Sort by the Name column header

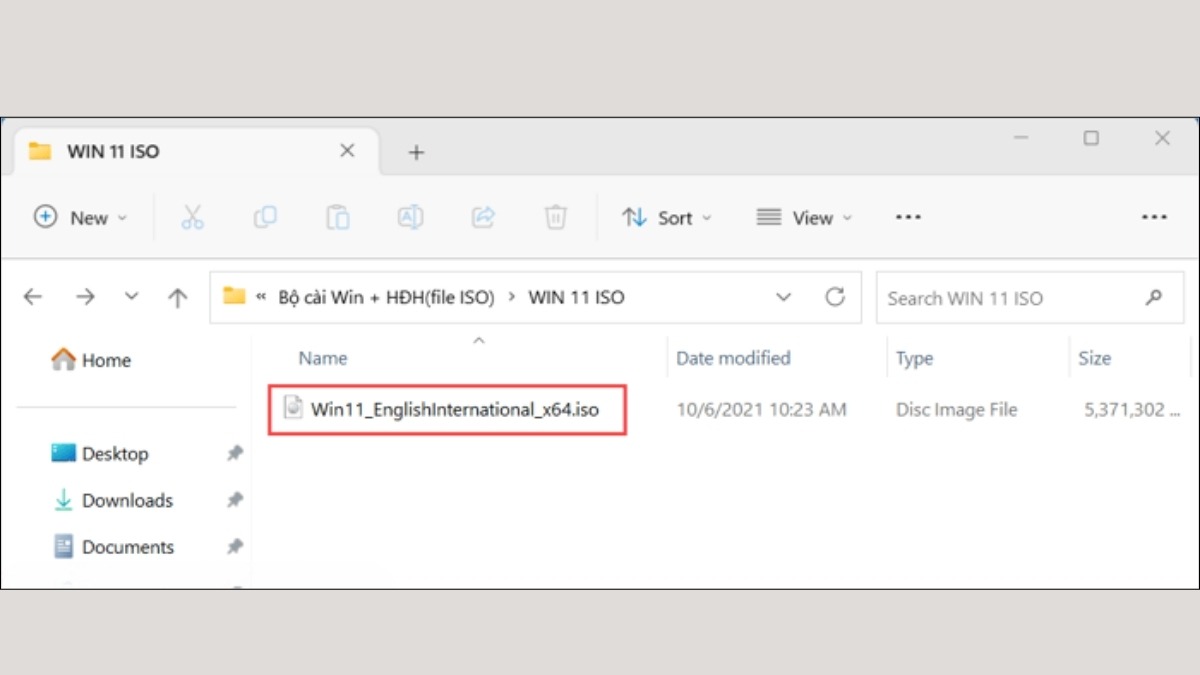coord(323,358)
